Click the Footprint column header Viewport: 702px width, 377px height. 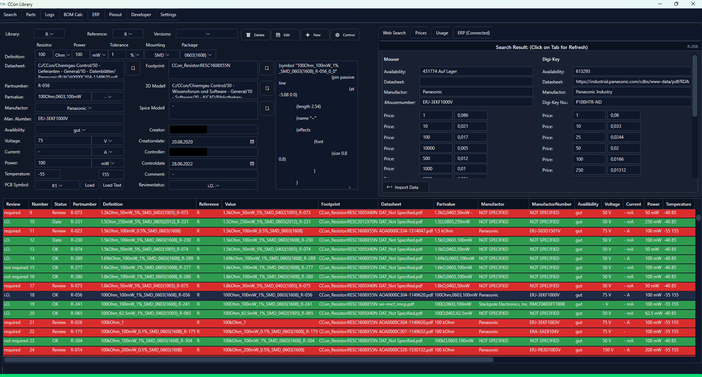[x=348, y=204]
